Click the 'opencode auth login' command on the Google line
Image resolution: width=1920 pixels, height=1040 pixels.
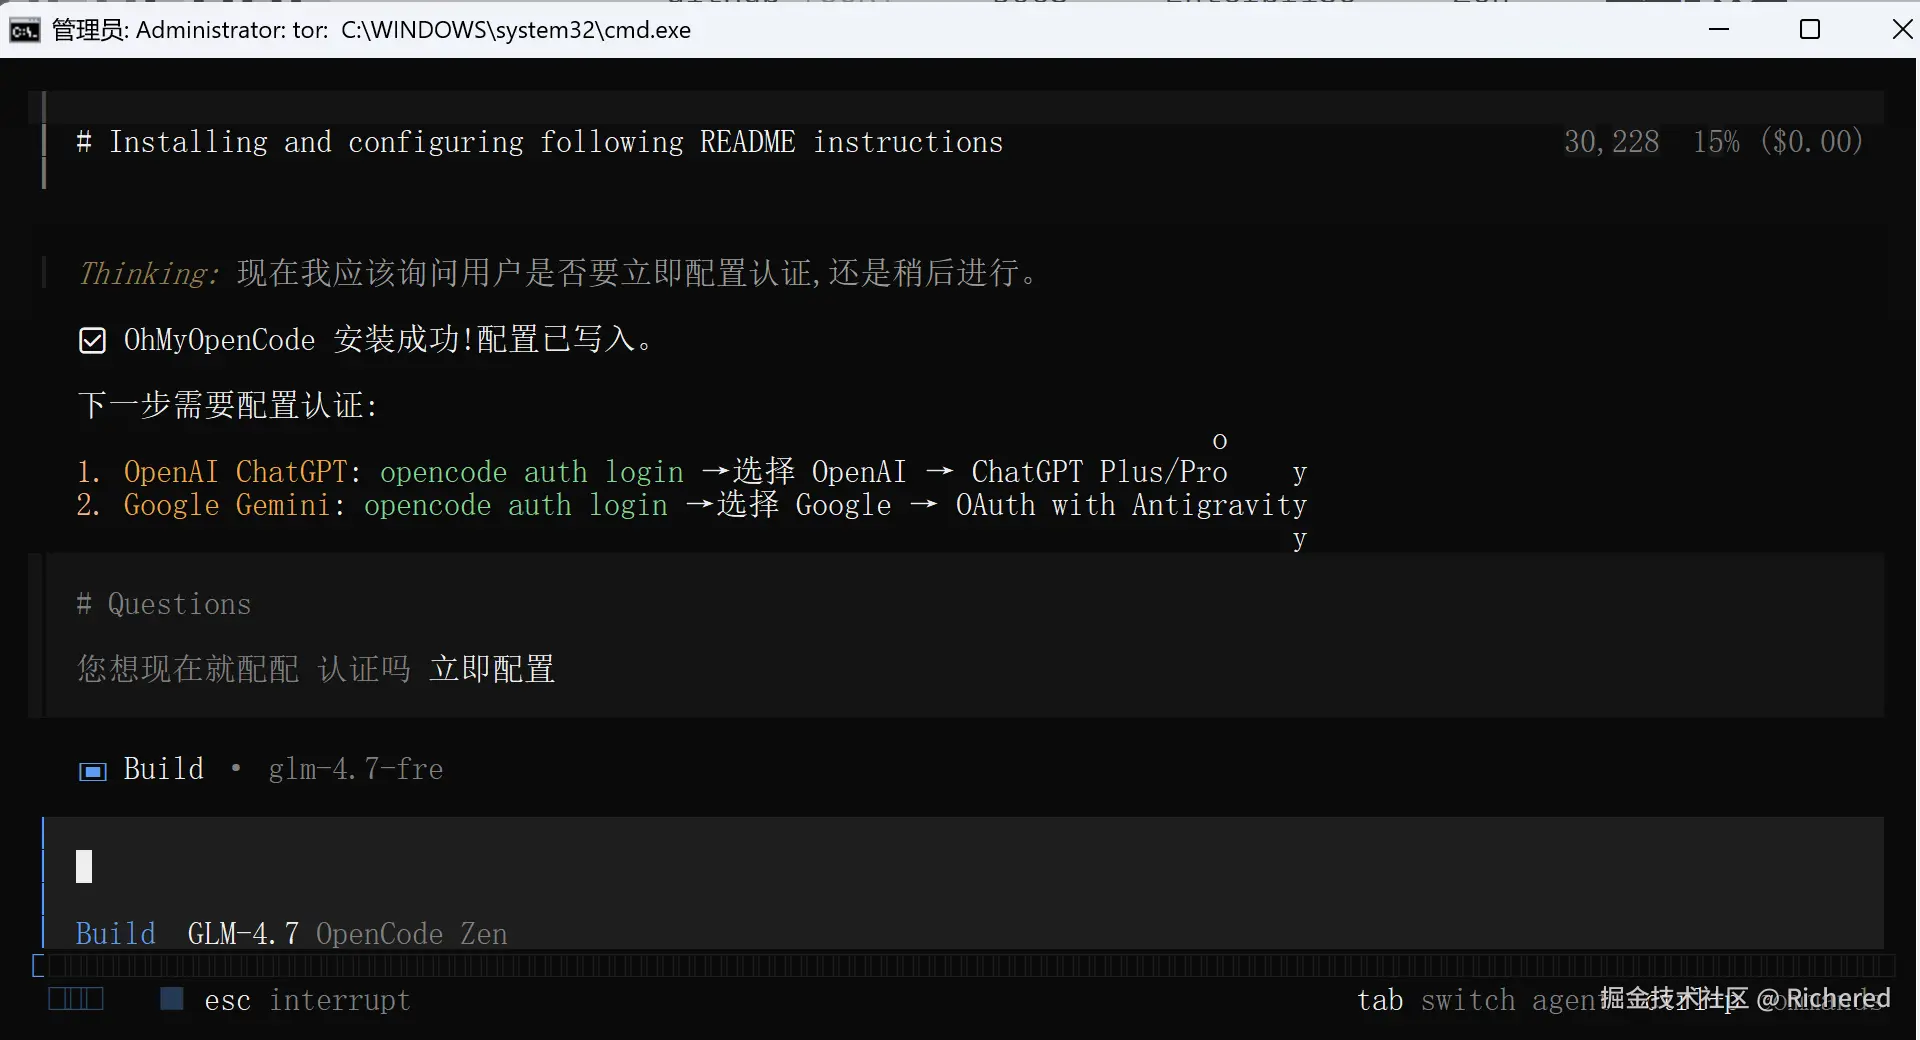pyautogui.click(x=516, y=505)
